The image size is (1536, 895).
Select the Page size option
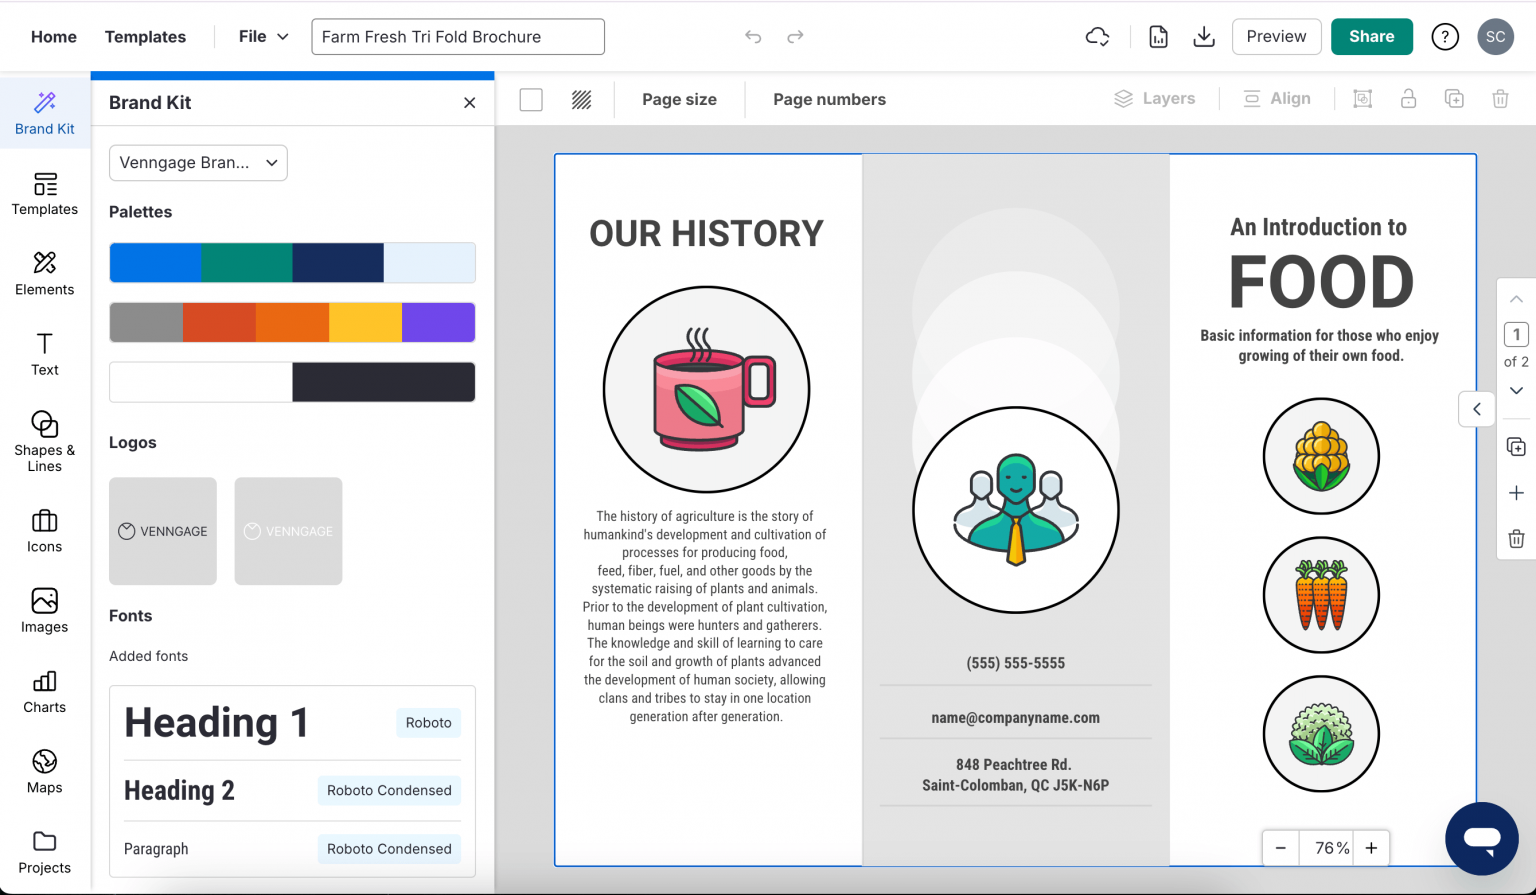point(679,100)
